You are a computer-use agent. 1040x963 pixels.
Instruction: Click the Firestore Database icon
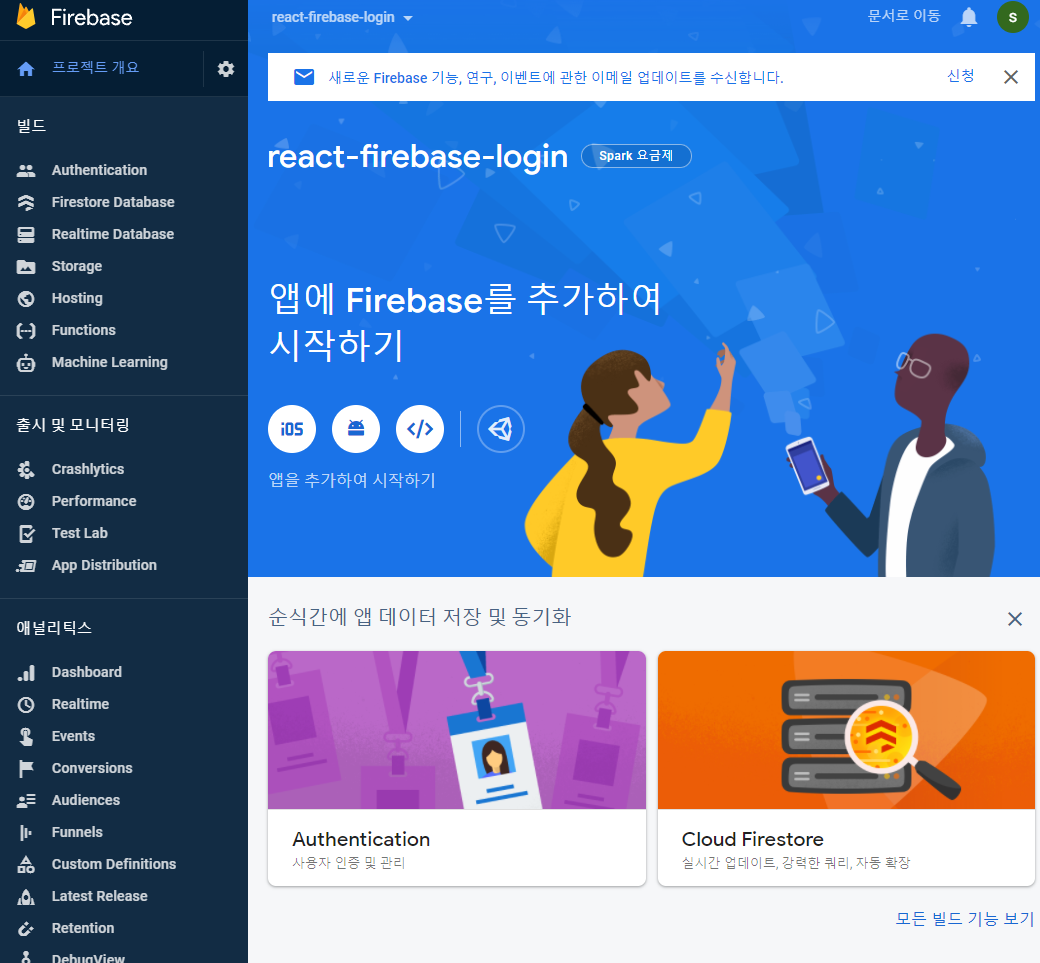coord(26,202)
